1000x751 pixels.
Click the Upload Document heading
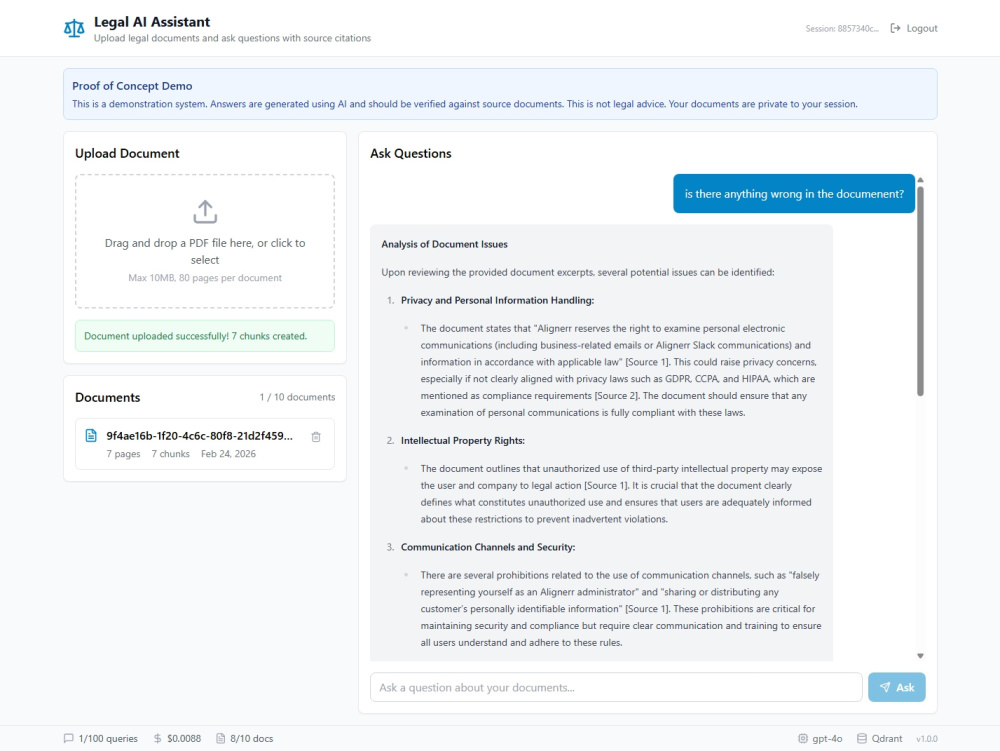point(127,154)
